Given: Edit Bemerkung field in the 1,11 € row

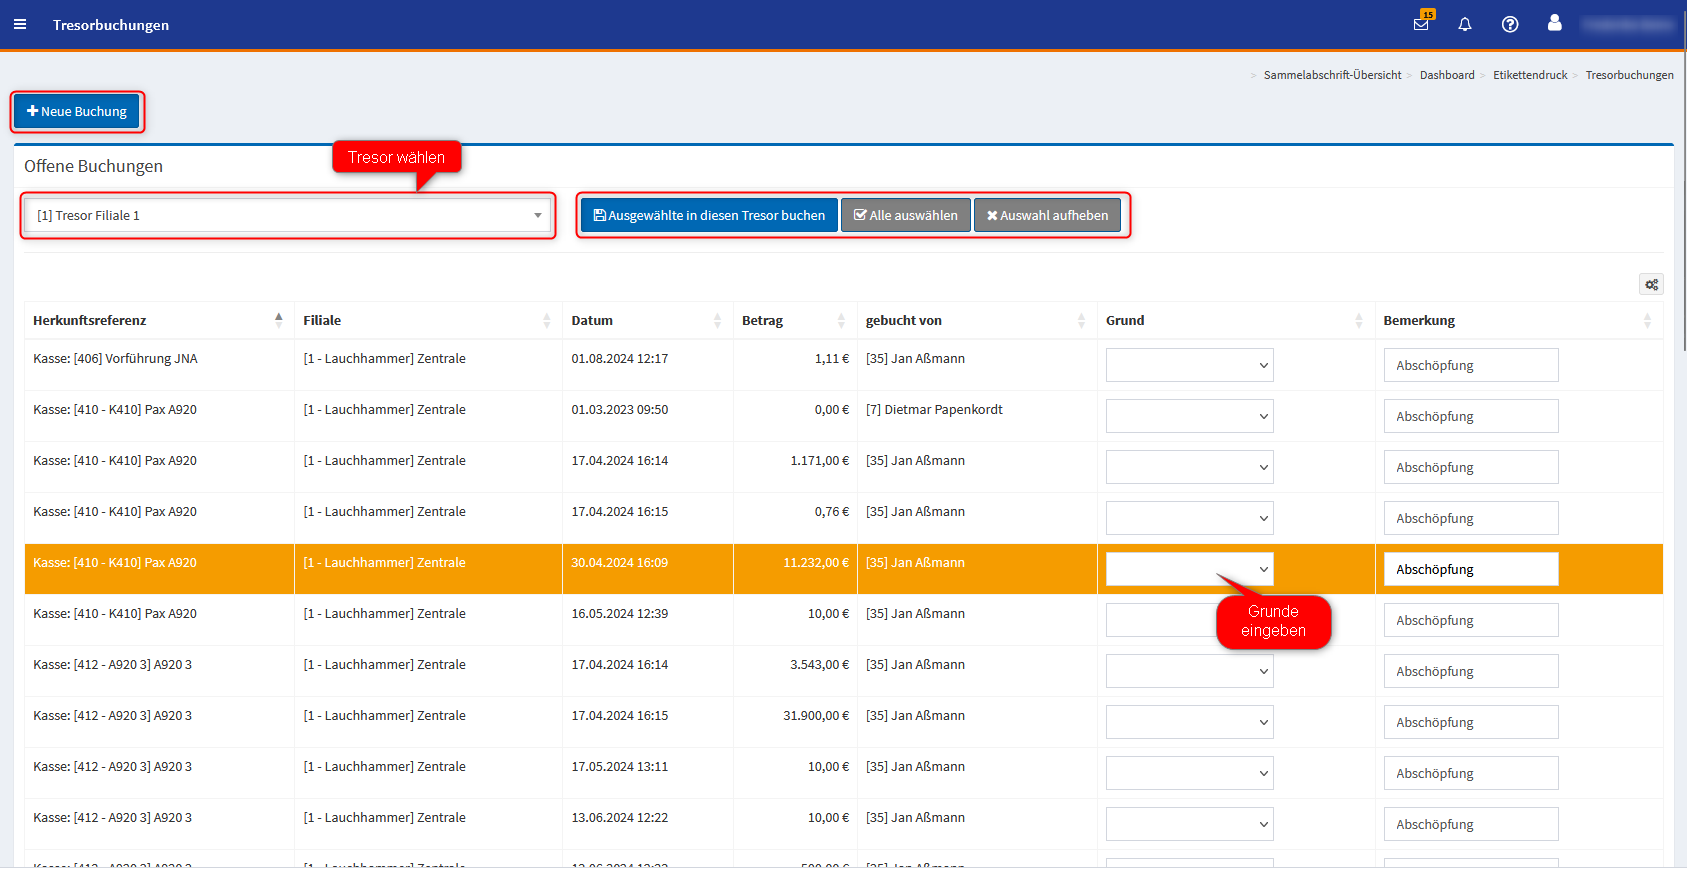Looking at the screenshot, I should coord(1470,365).
